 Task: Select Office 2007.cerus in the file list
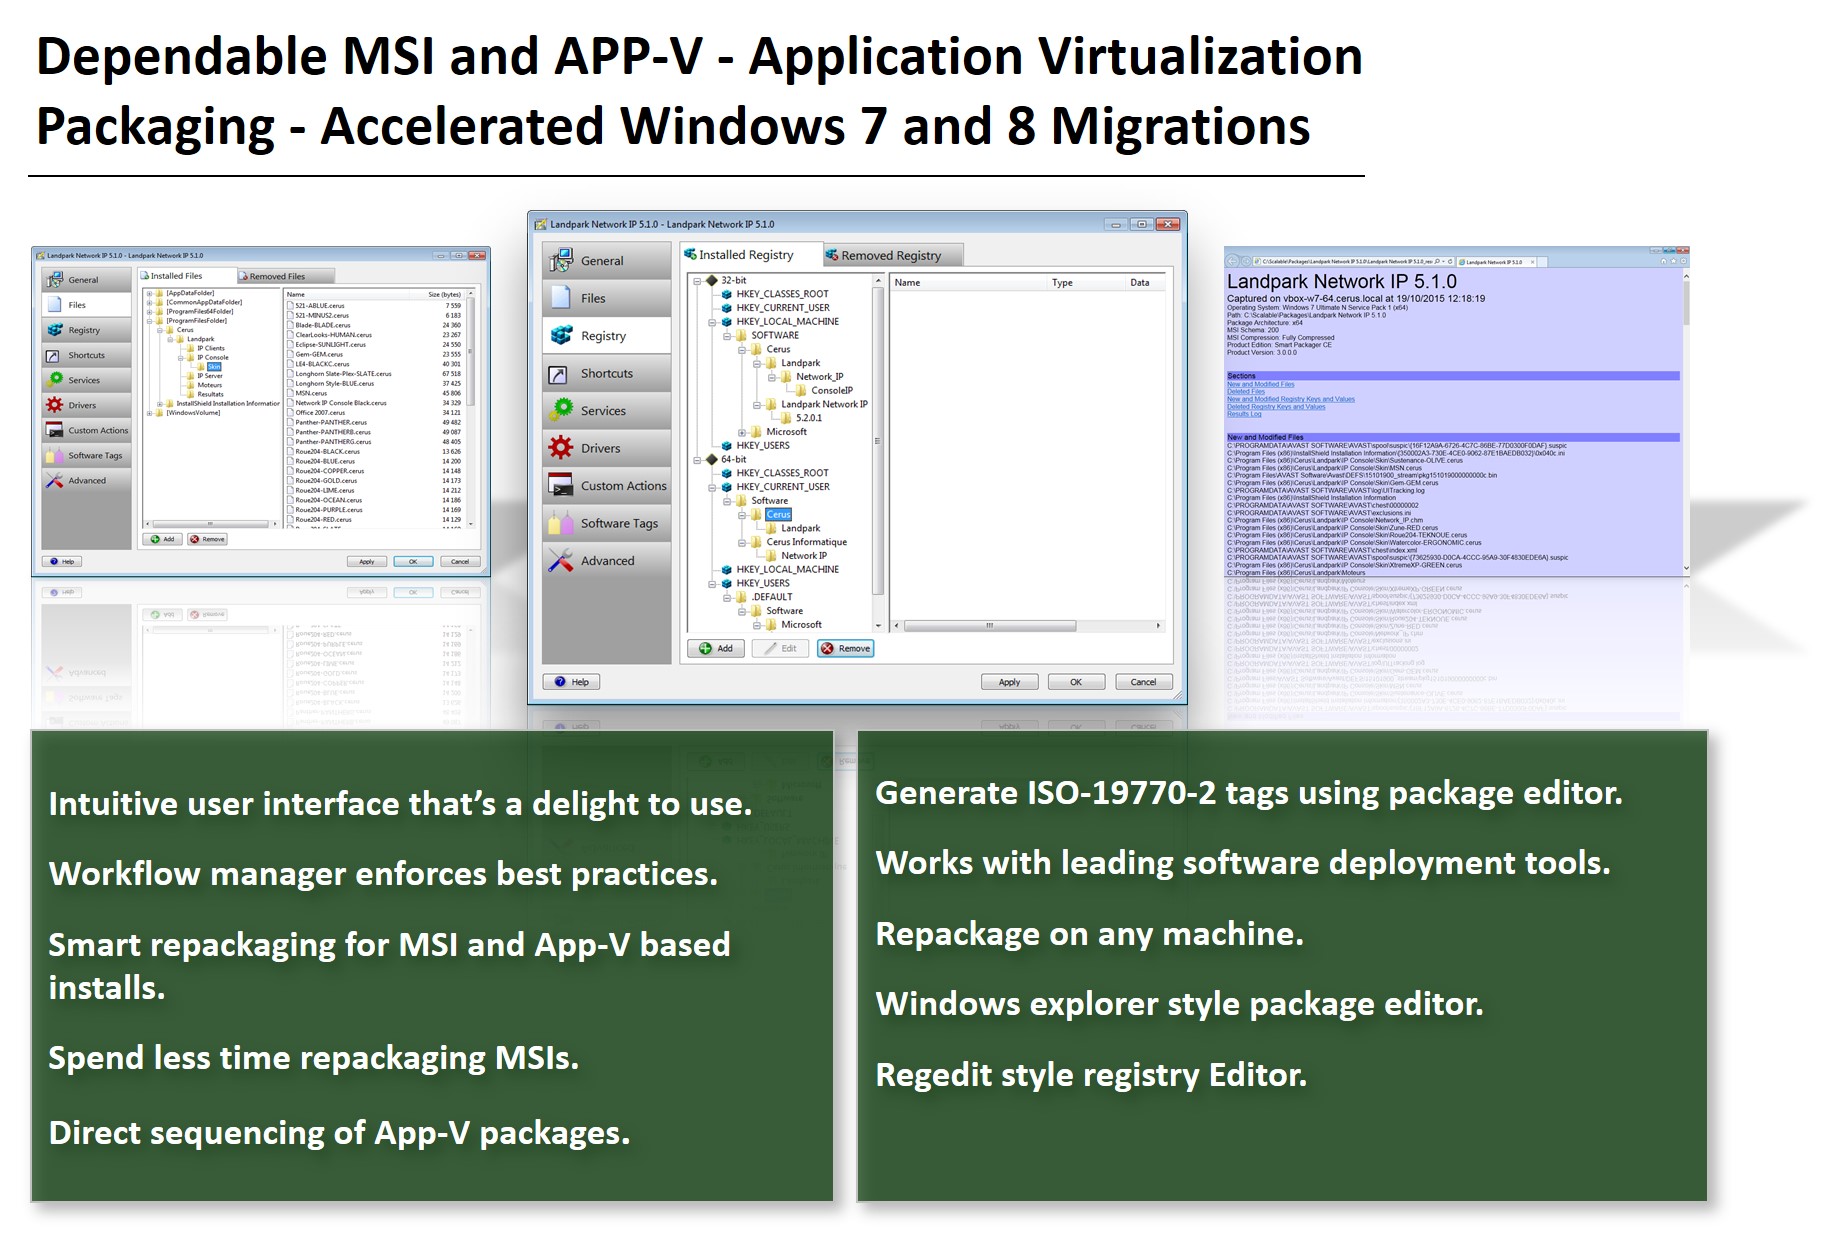(x=320, y=413)
